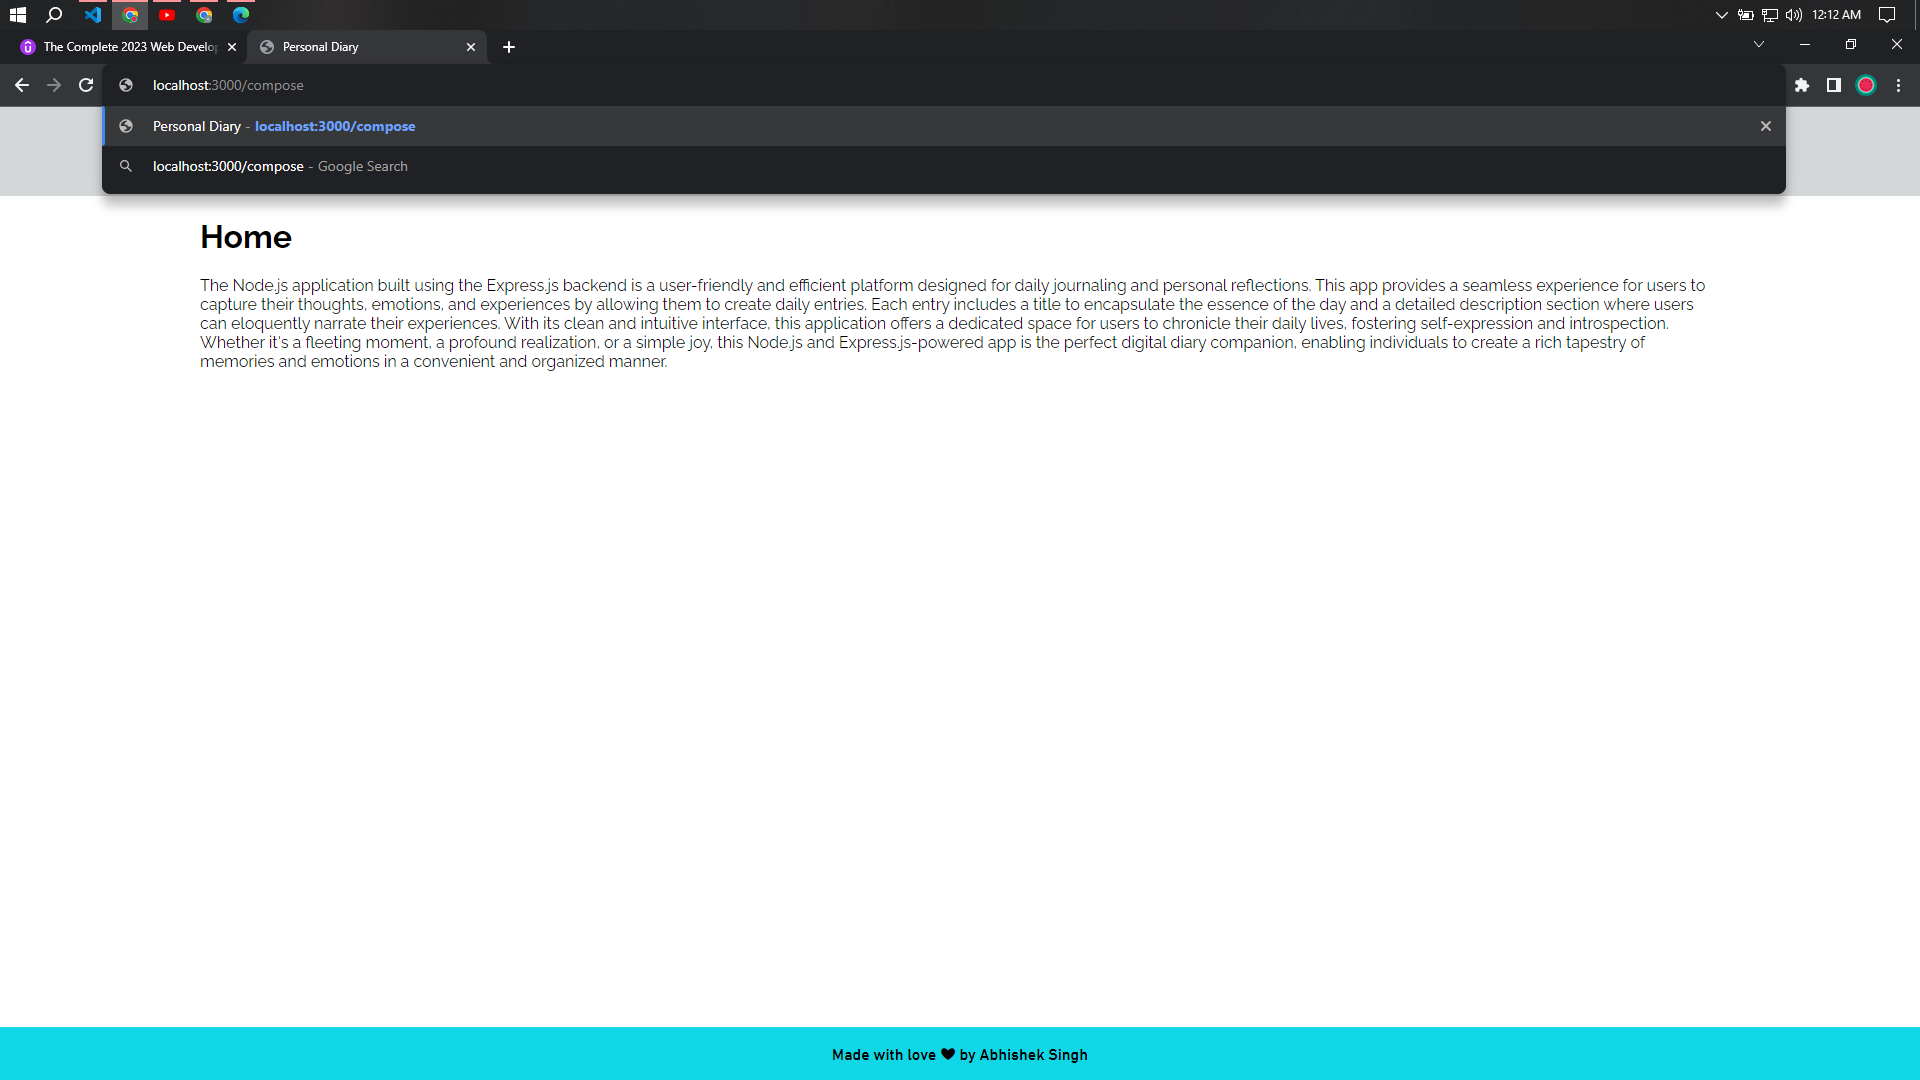1920x1080 pixels.
Task: Open YouTube from the taskbar
Action: point(167,15)
